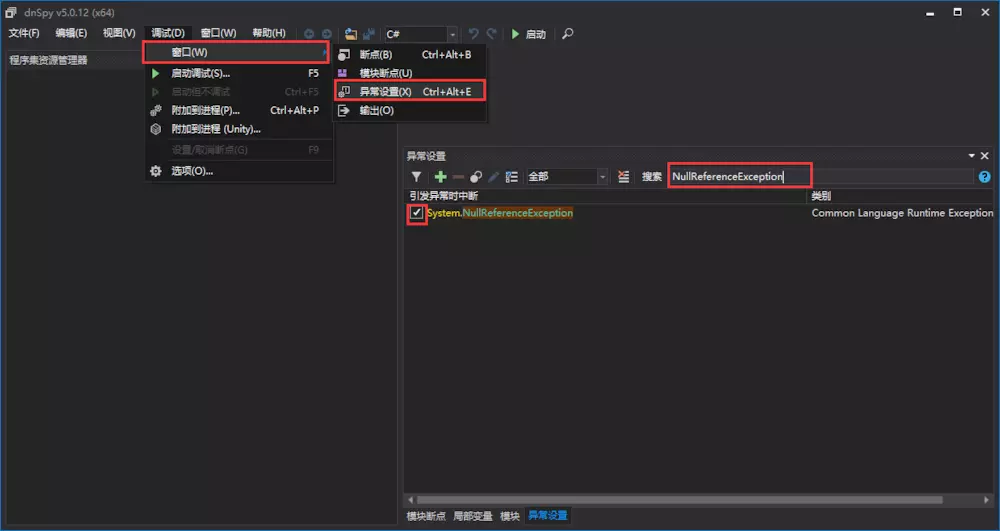The width and height of the screenshot is (1000, 531).
Task: Click the 引发异常时中断 column header
Action: (444, 196)
